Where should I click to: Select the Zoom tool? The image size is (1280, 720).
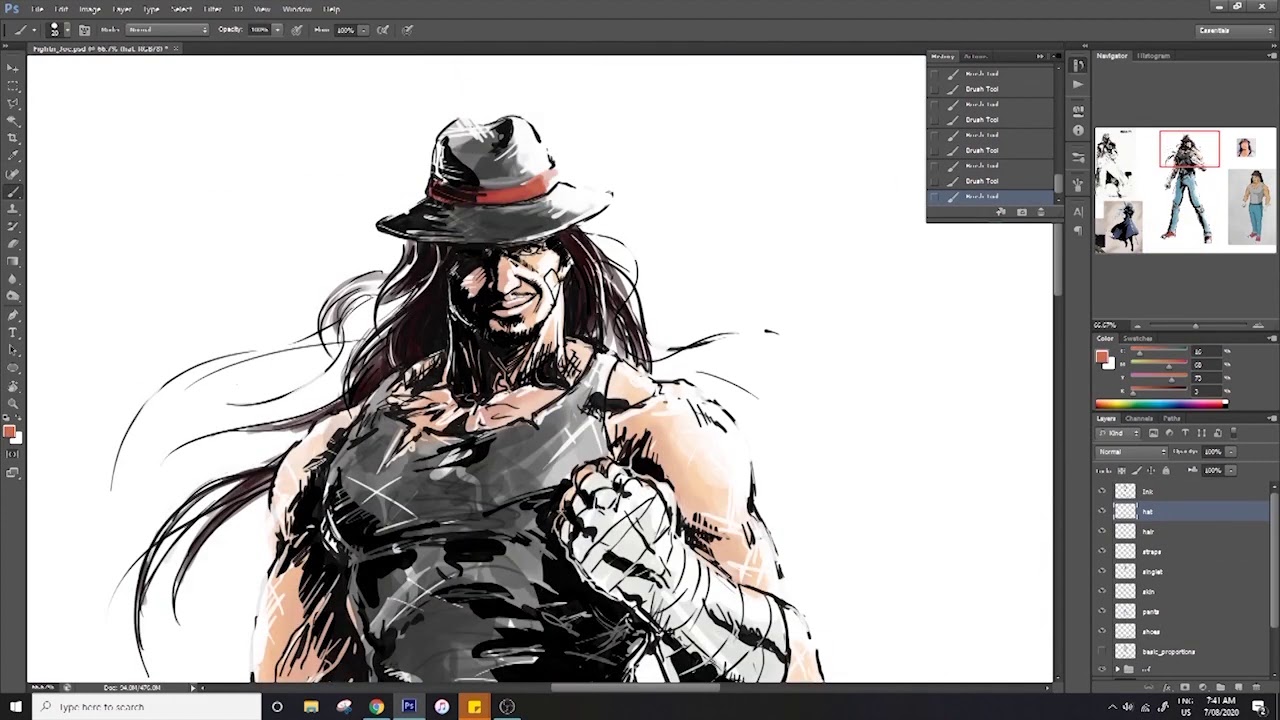coord(12,403)
